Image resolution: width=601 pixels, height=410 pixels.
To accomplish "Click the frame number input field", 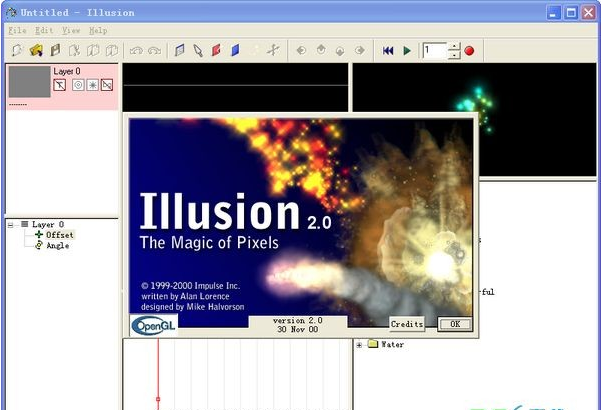I will pos(435,51).
